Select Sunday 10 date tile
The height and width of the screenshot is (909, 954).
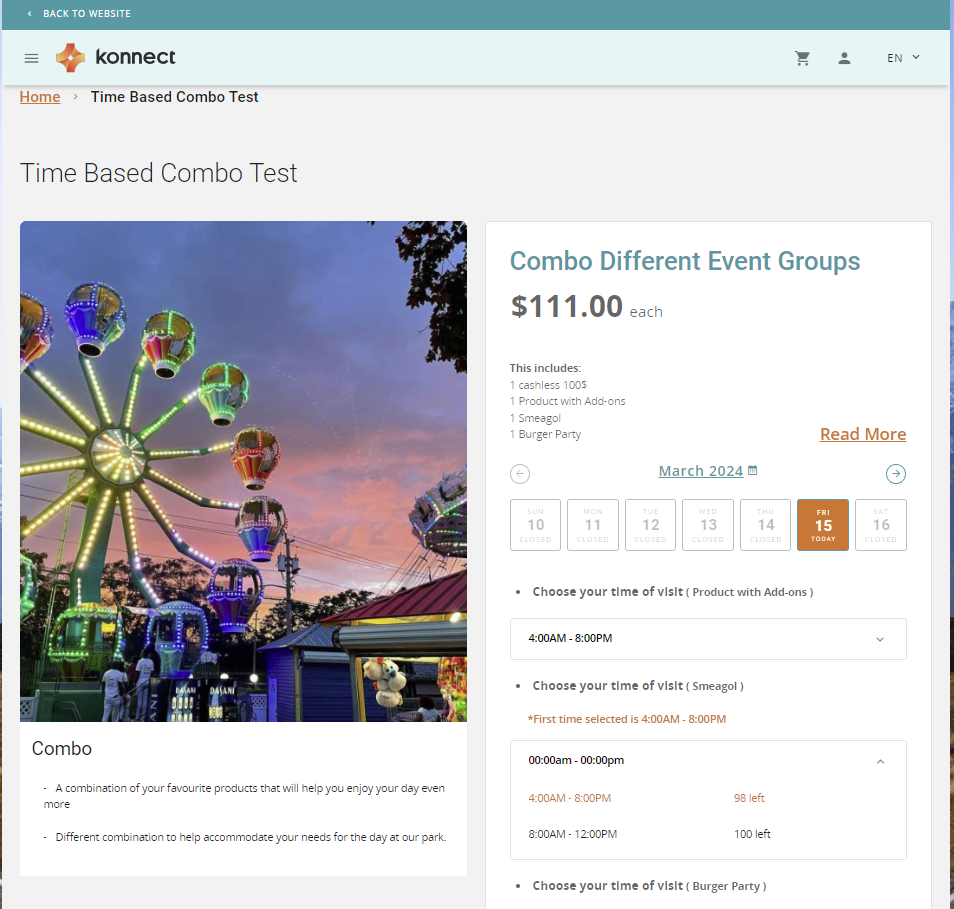tap(536, 525)
